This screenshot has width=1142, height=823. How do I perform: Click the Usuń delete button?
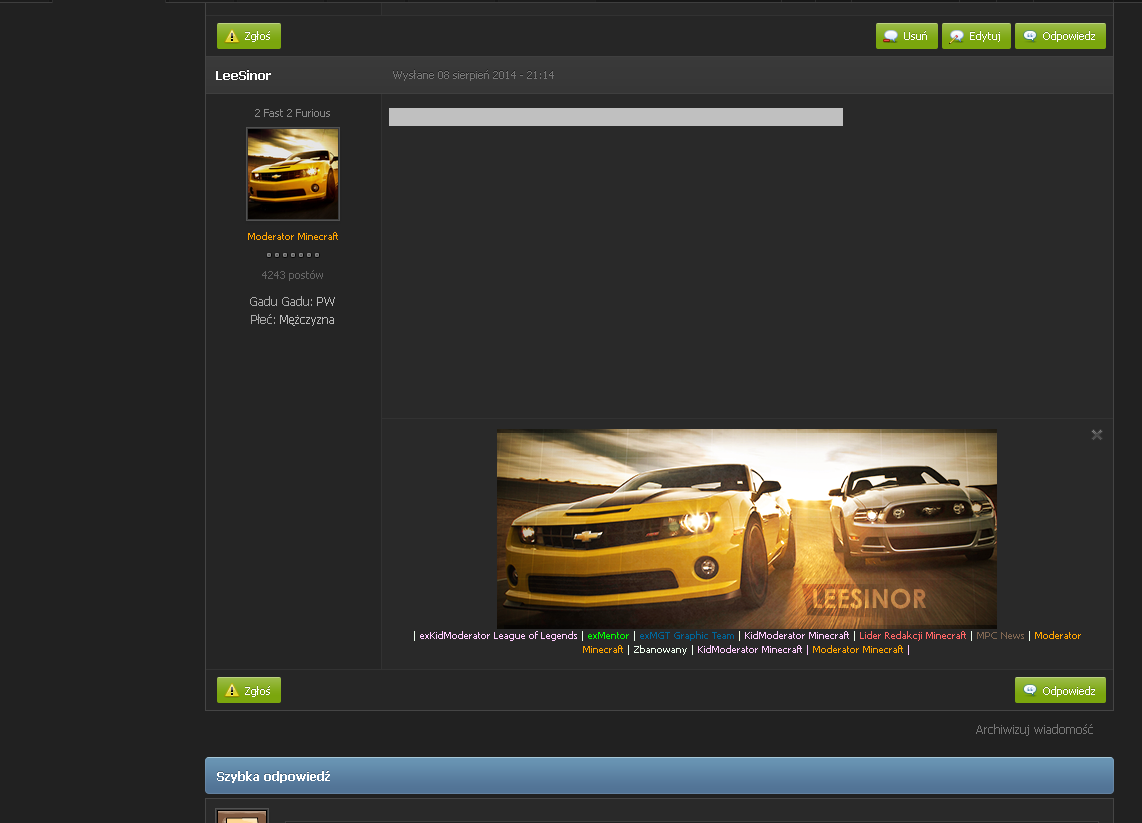tap(906, 36)
